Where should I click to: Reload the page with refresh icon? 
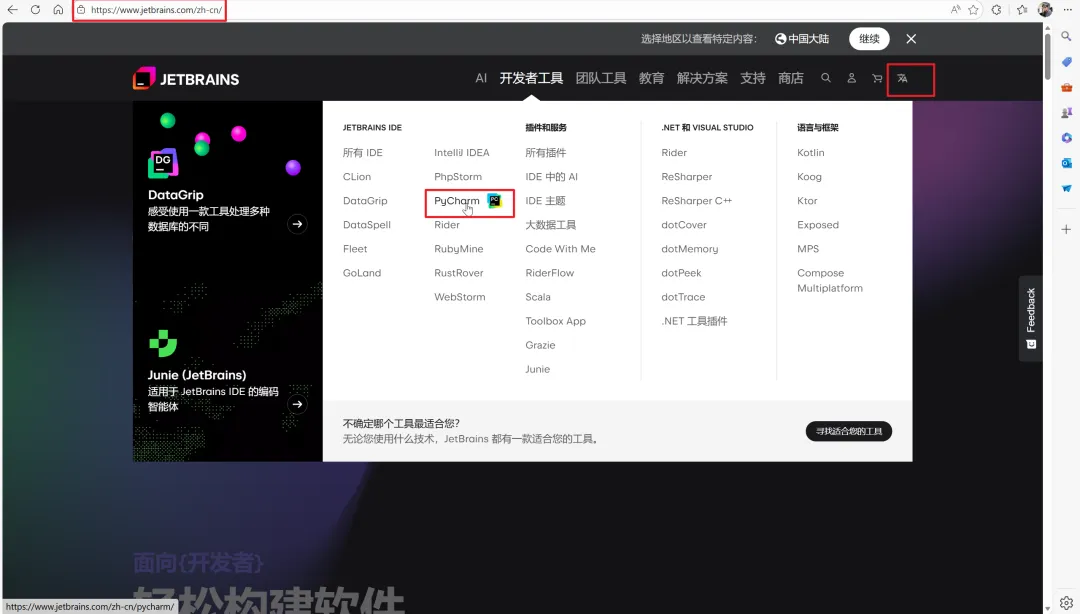tap(35, 10)
